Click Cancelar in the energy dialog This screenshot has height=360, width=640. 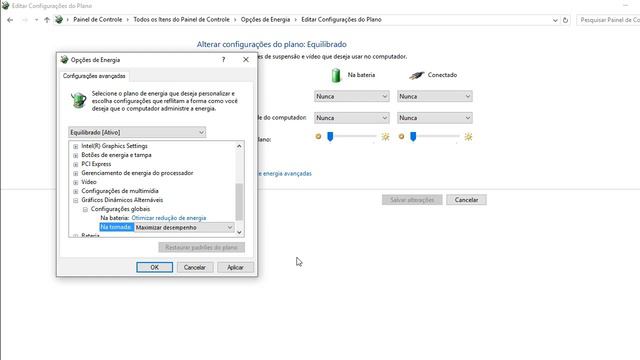(x=195, y=267)
